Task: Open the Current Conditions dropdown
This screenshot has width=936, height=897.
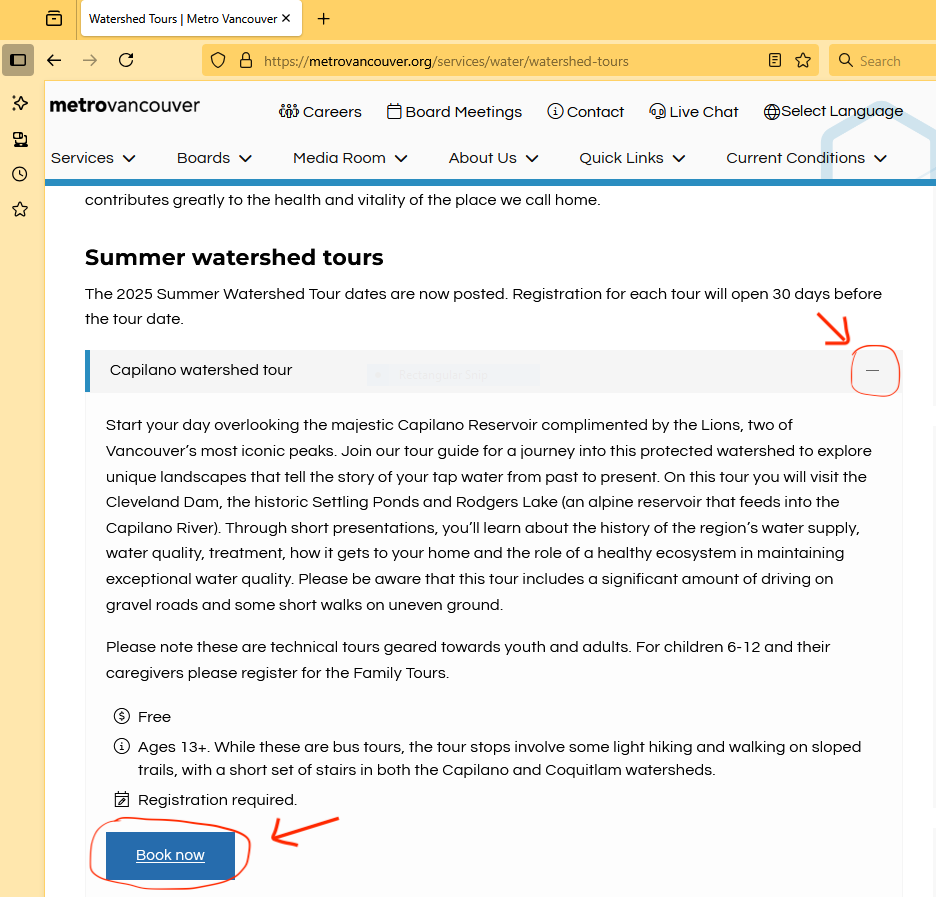Action: [x=806, y=158]
